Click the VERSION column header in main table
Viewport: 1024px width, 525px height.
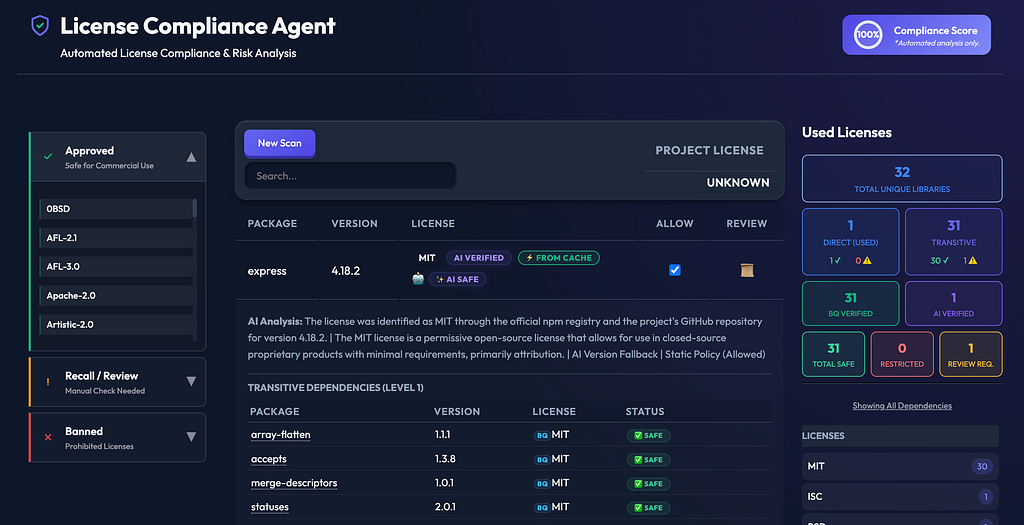pos(354,223)
